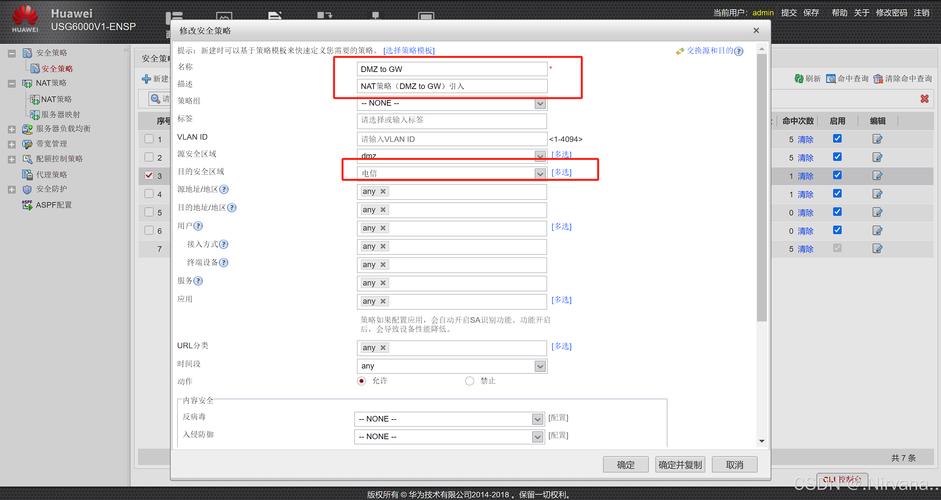941x500 pixels.
Task: Click the 安全策略 root tree icon
Action: pos(27,53)
